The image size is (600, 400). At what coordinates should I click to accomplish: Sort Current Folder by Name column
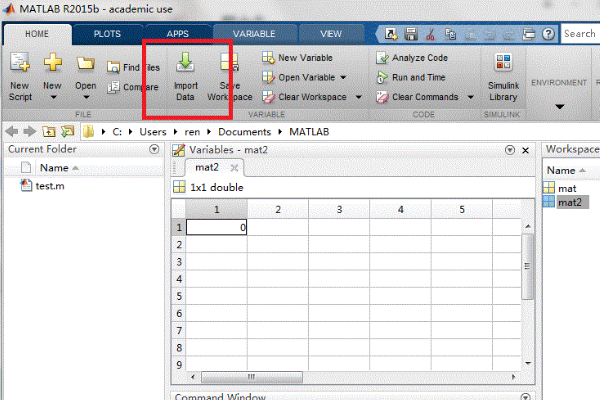coord(59,168)
